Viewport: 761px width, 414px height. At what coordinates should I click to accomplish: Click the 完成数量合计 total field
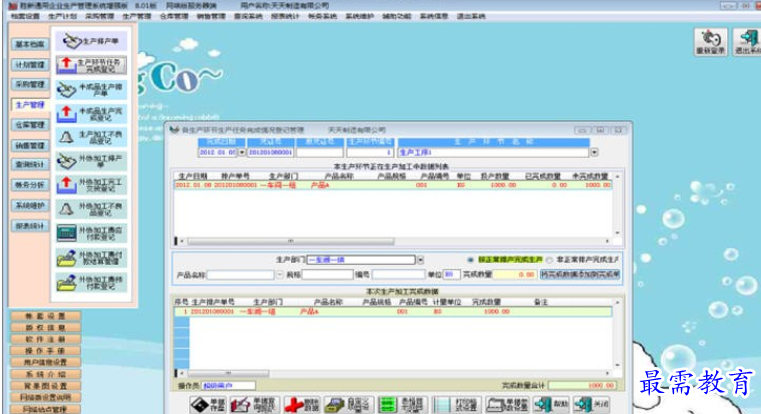click(583, 385)
